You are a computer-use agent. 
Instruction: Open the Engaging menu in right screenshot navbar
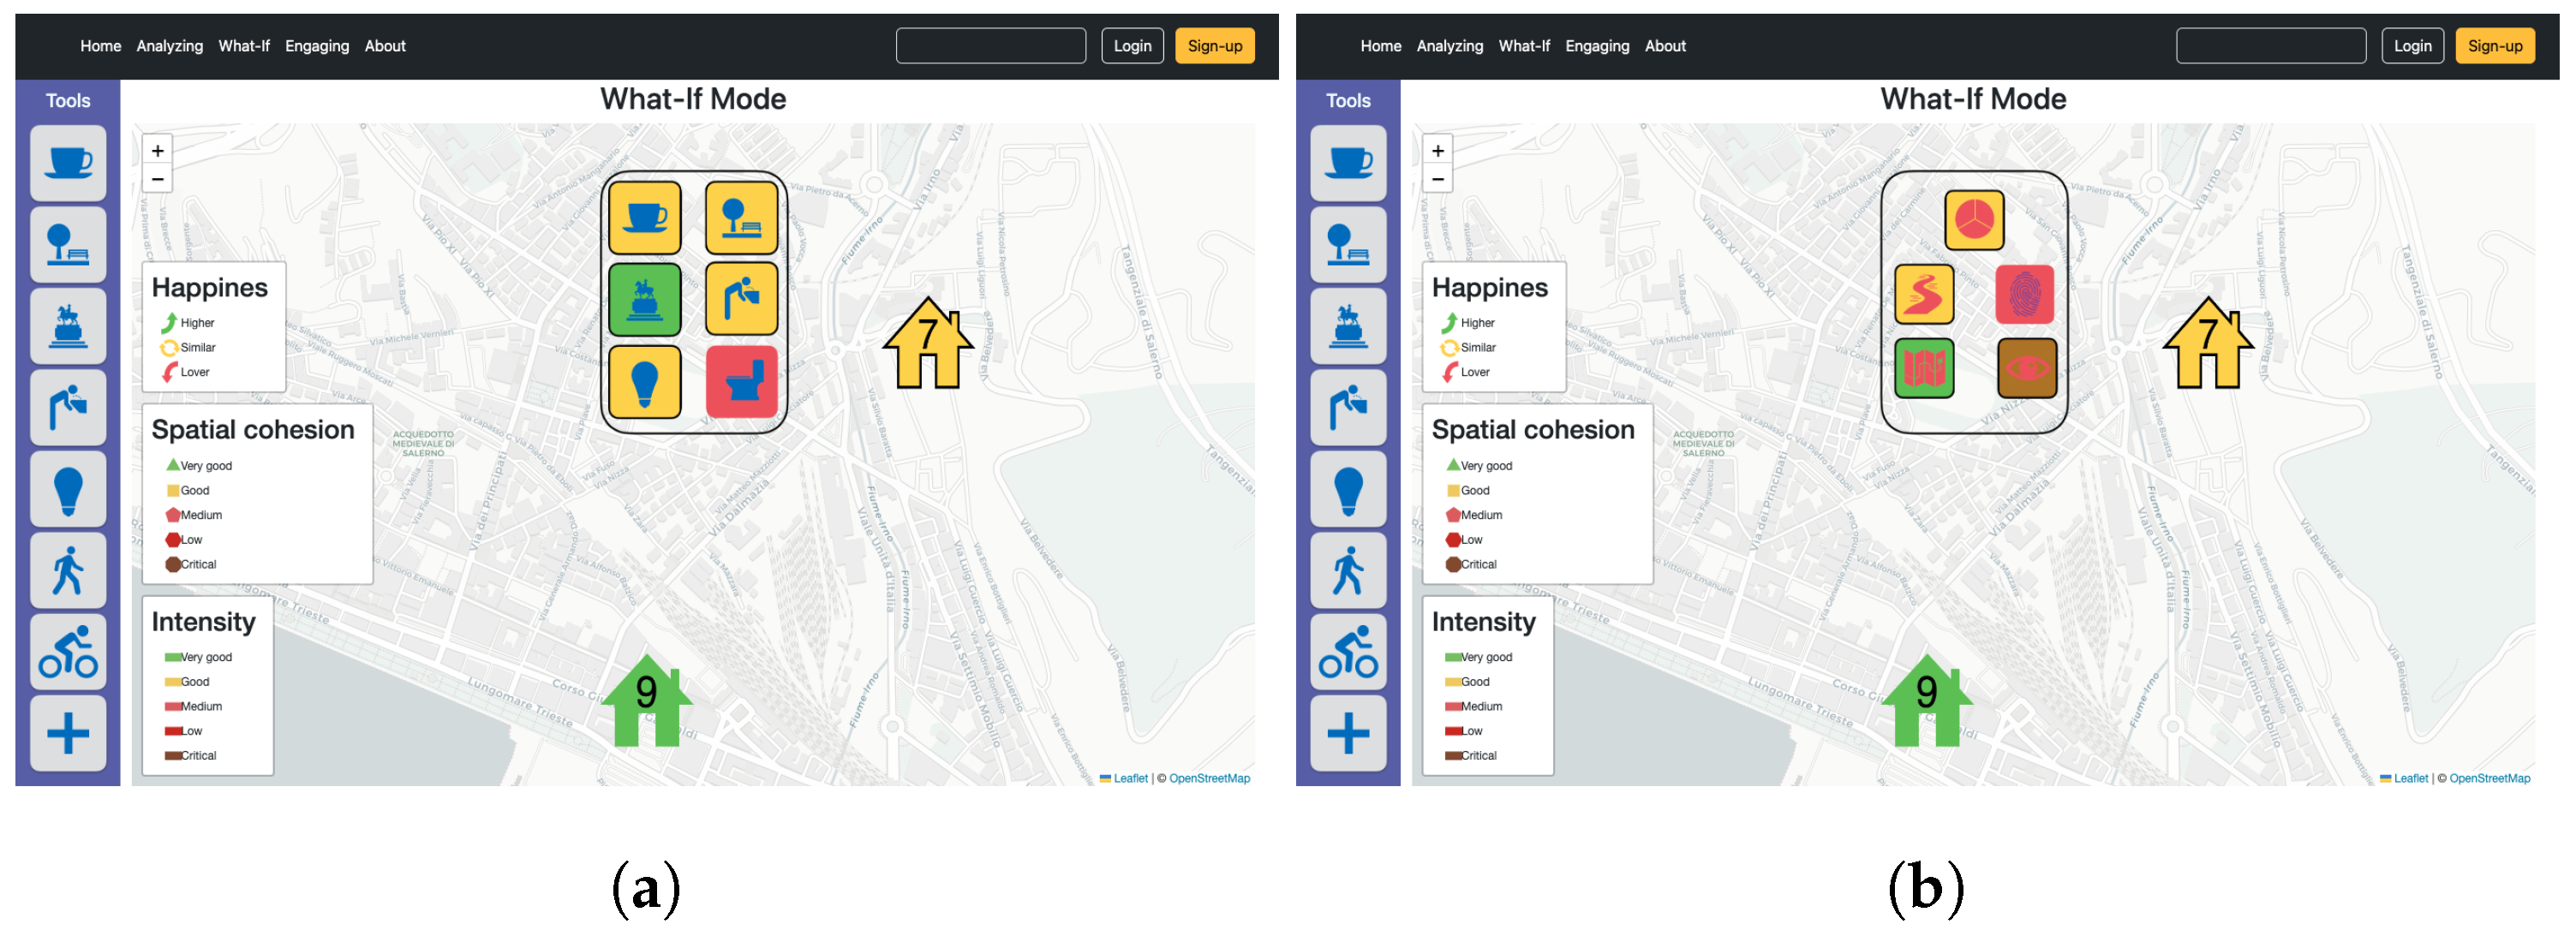pos(1596,46)
